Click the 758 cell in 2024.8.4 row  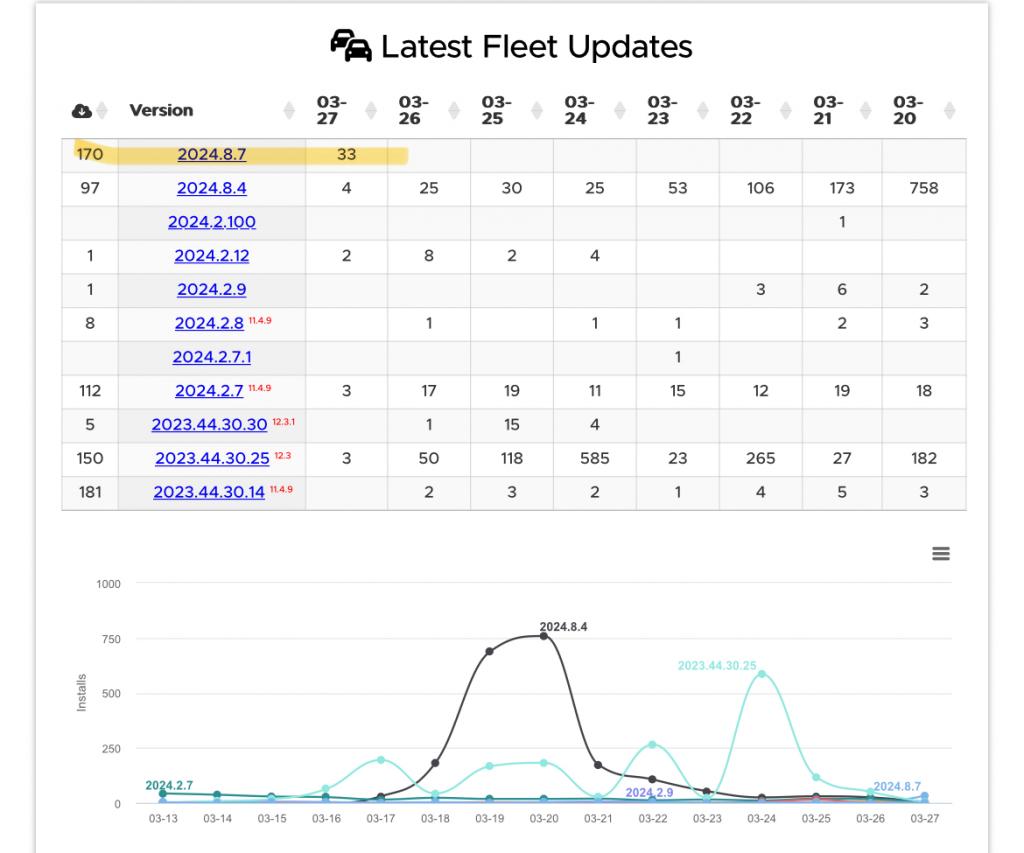pyautogui.click(x=923, y=188)
